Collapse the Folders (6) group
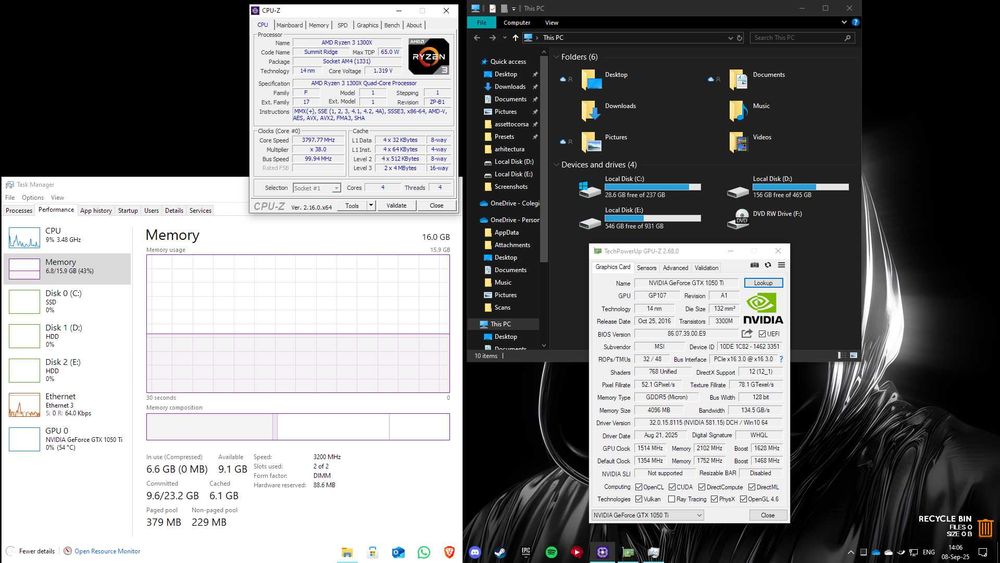The height and width of the screenshot is (563, 1000). pos(555,57)
